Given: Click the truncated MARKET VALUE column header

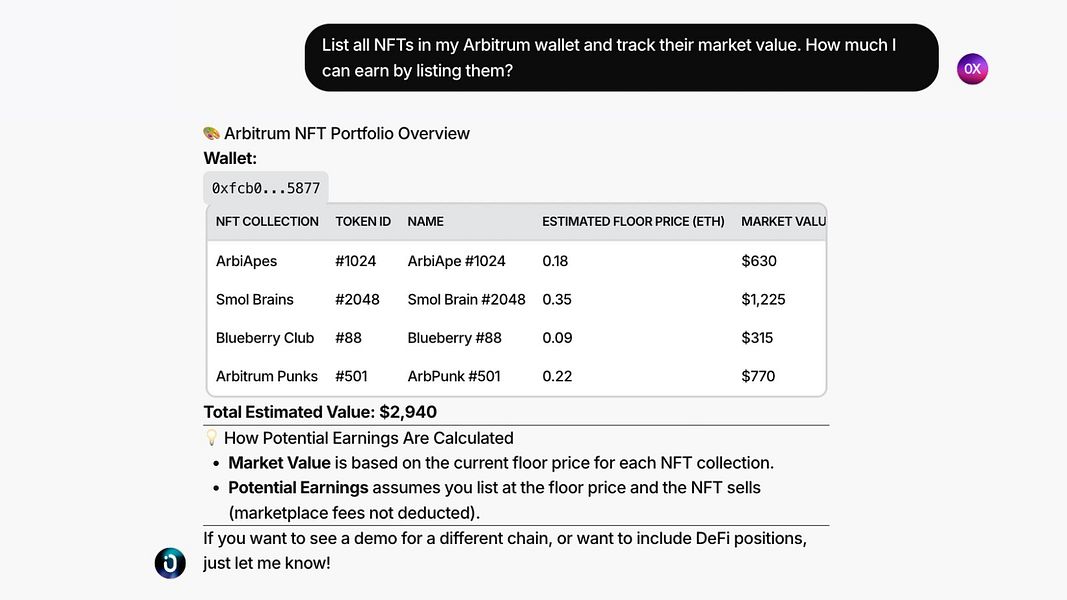Looking at the screenshot, I should [x=783, y=221].
